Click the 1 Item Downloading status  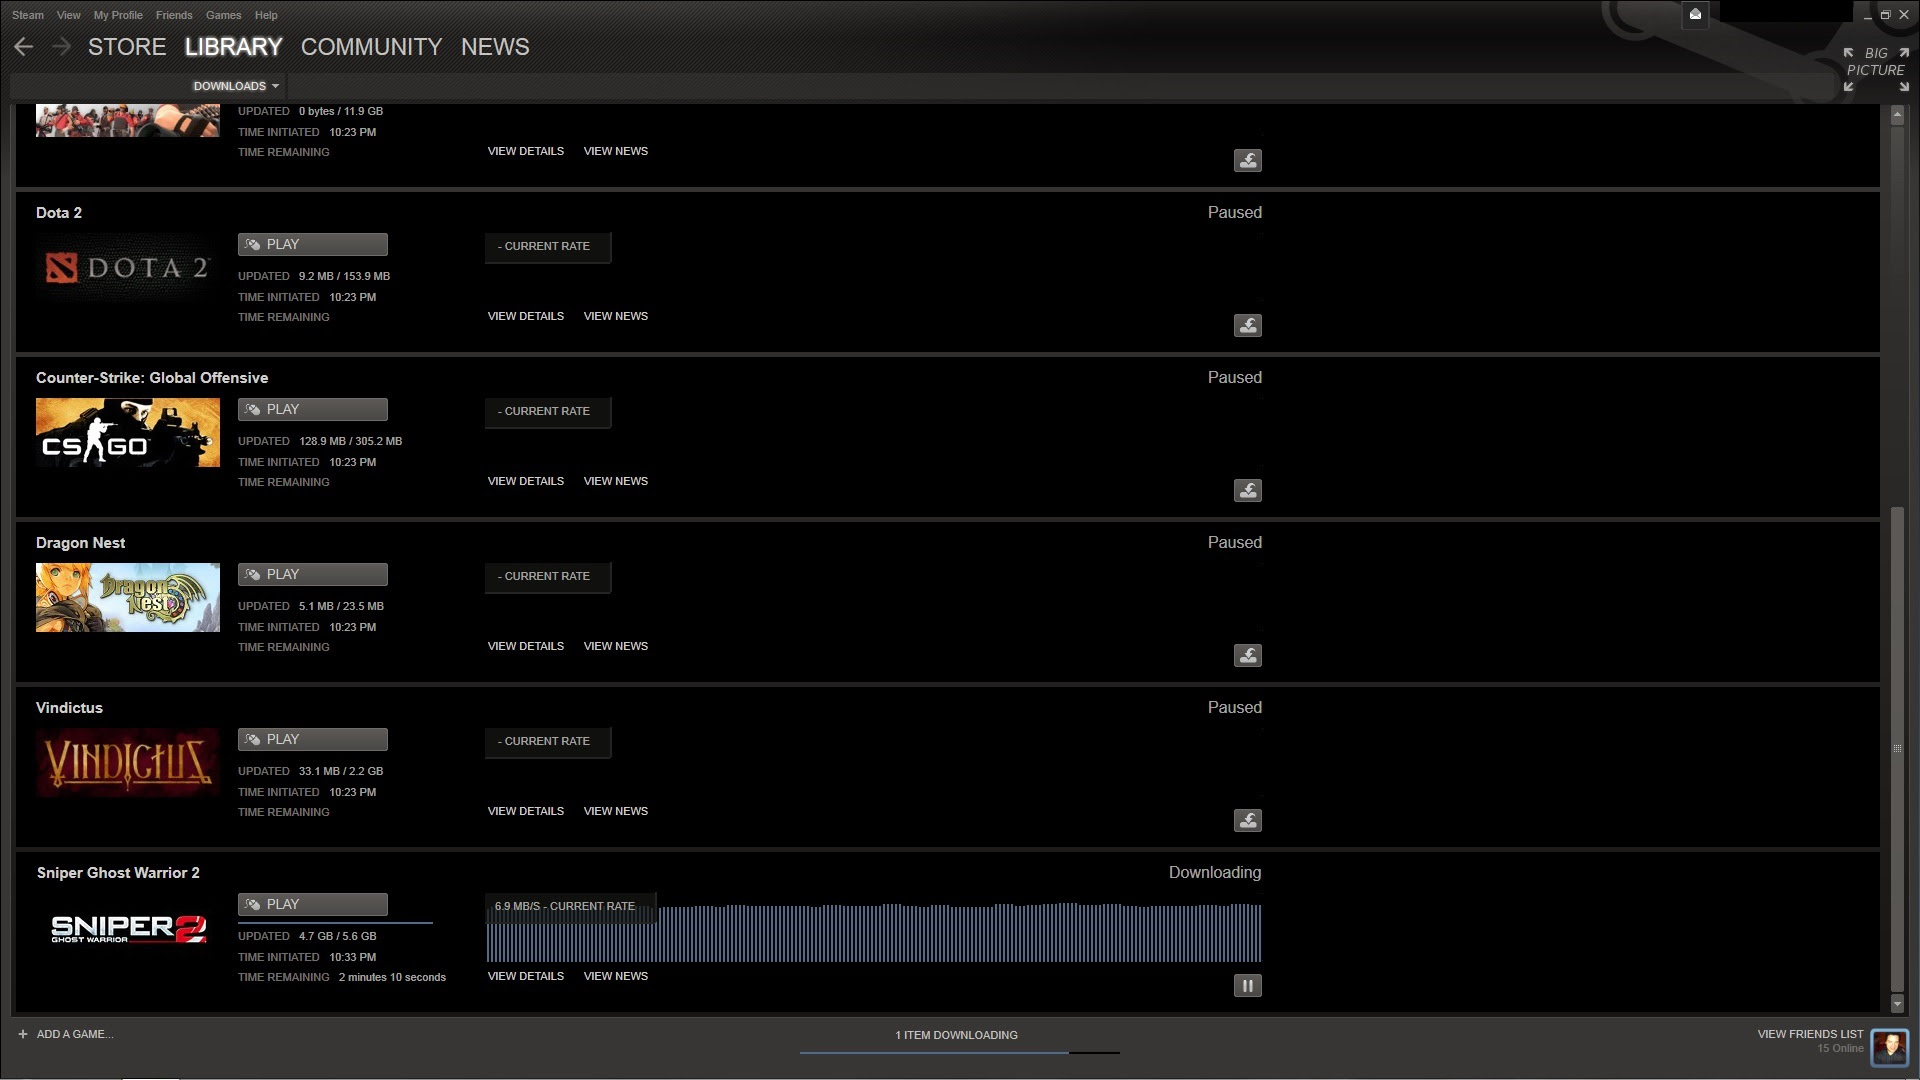(x=956, y=1035)
